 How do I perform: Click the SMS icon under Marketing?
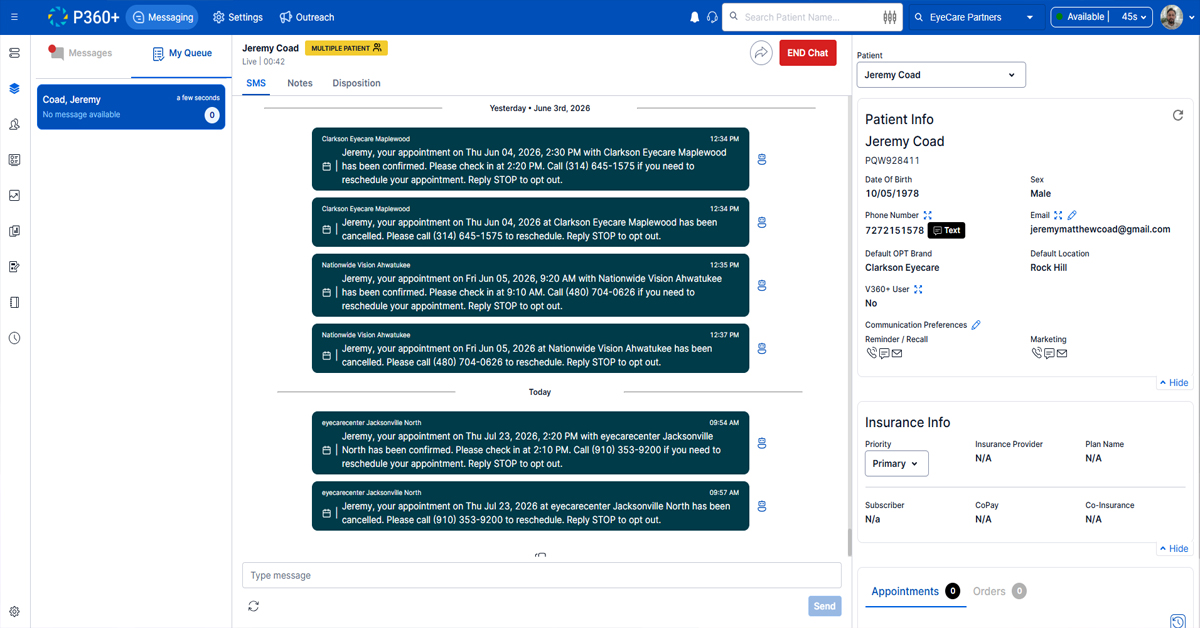click(1049, 353)
